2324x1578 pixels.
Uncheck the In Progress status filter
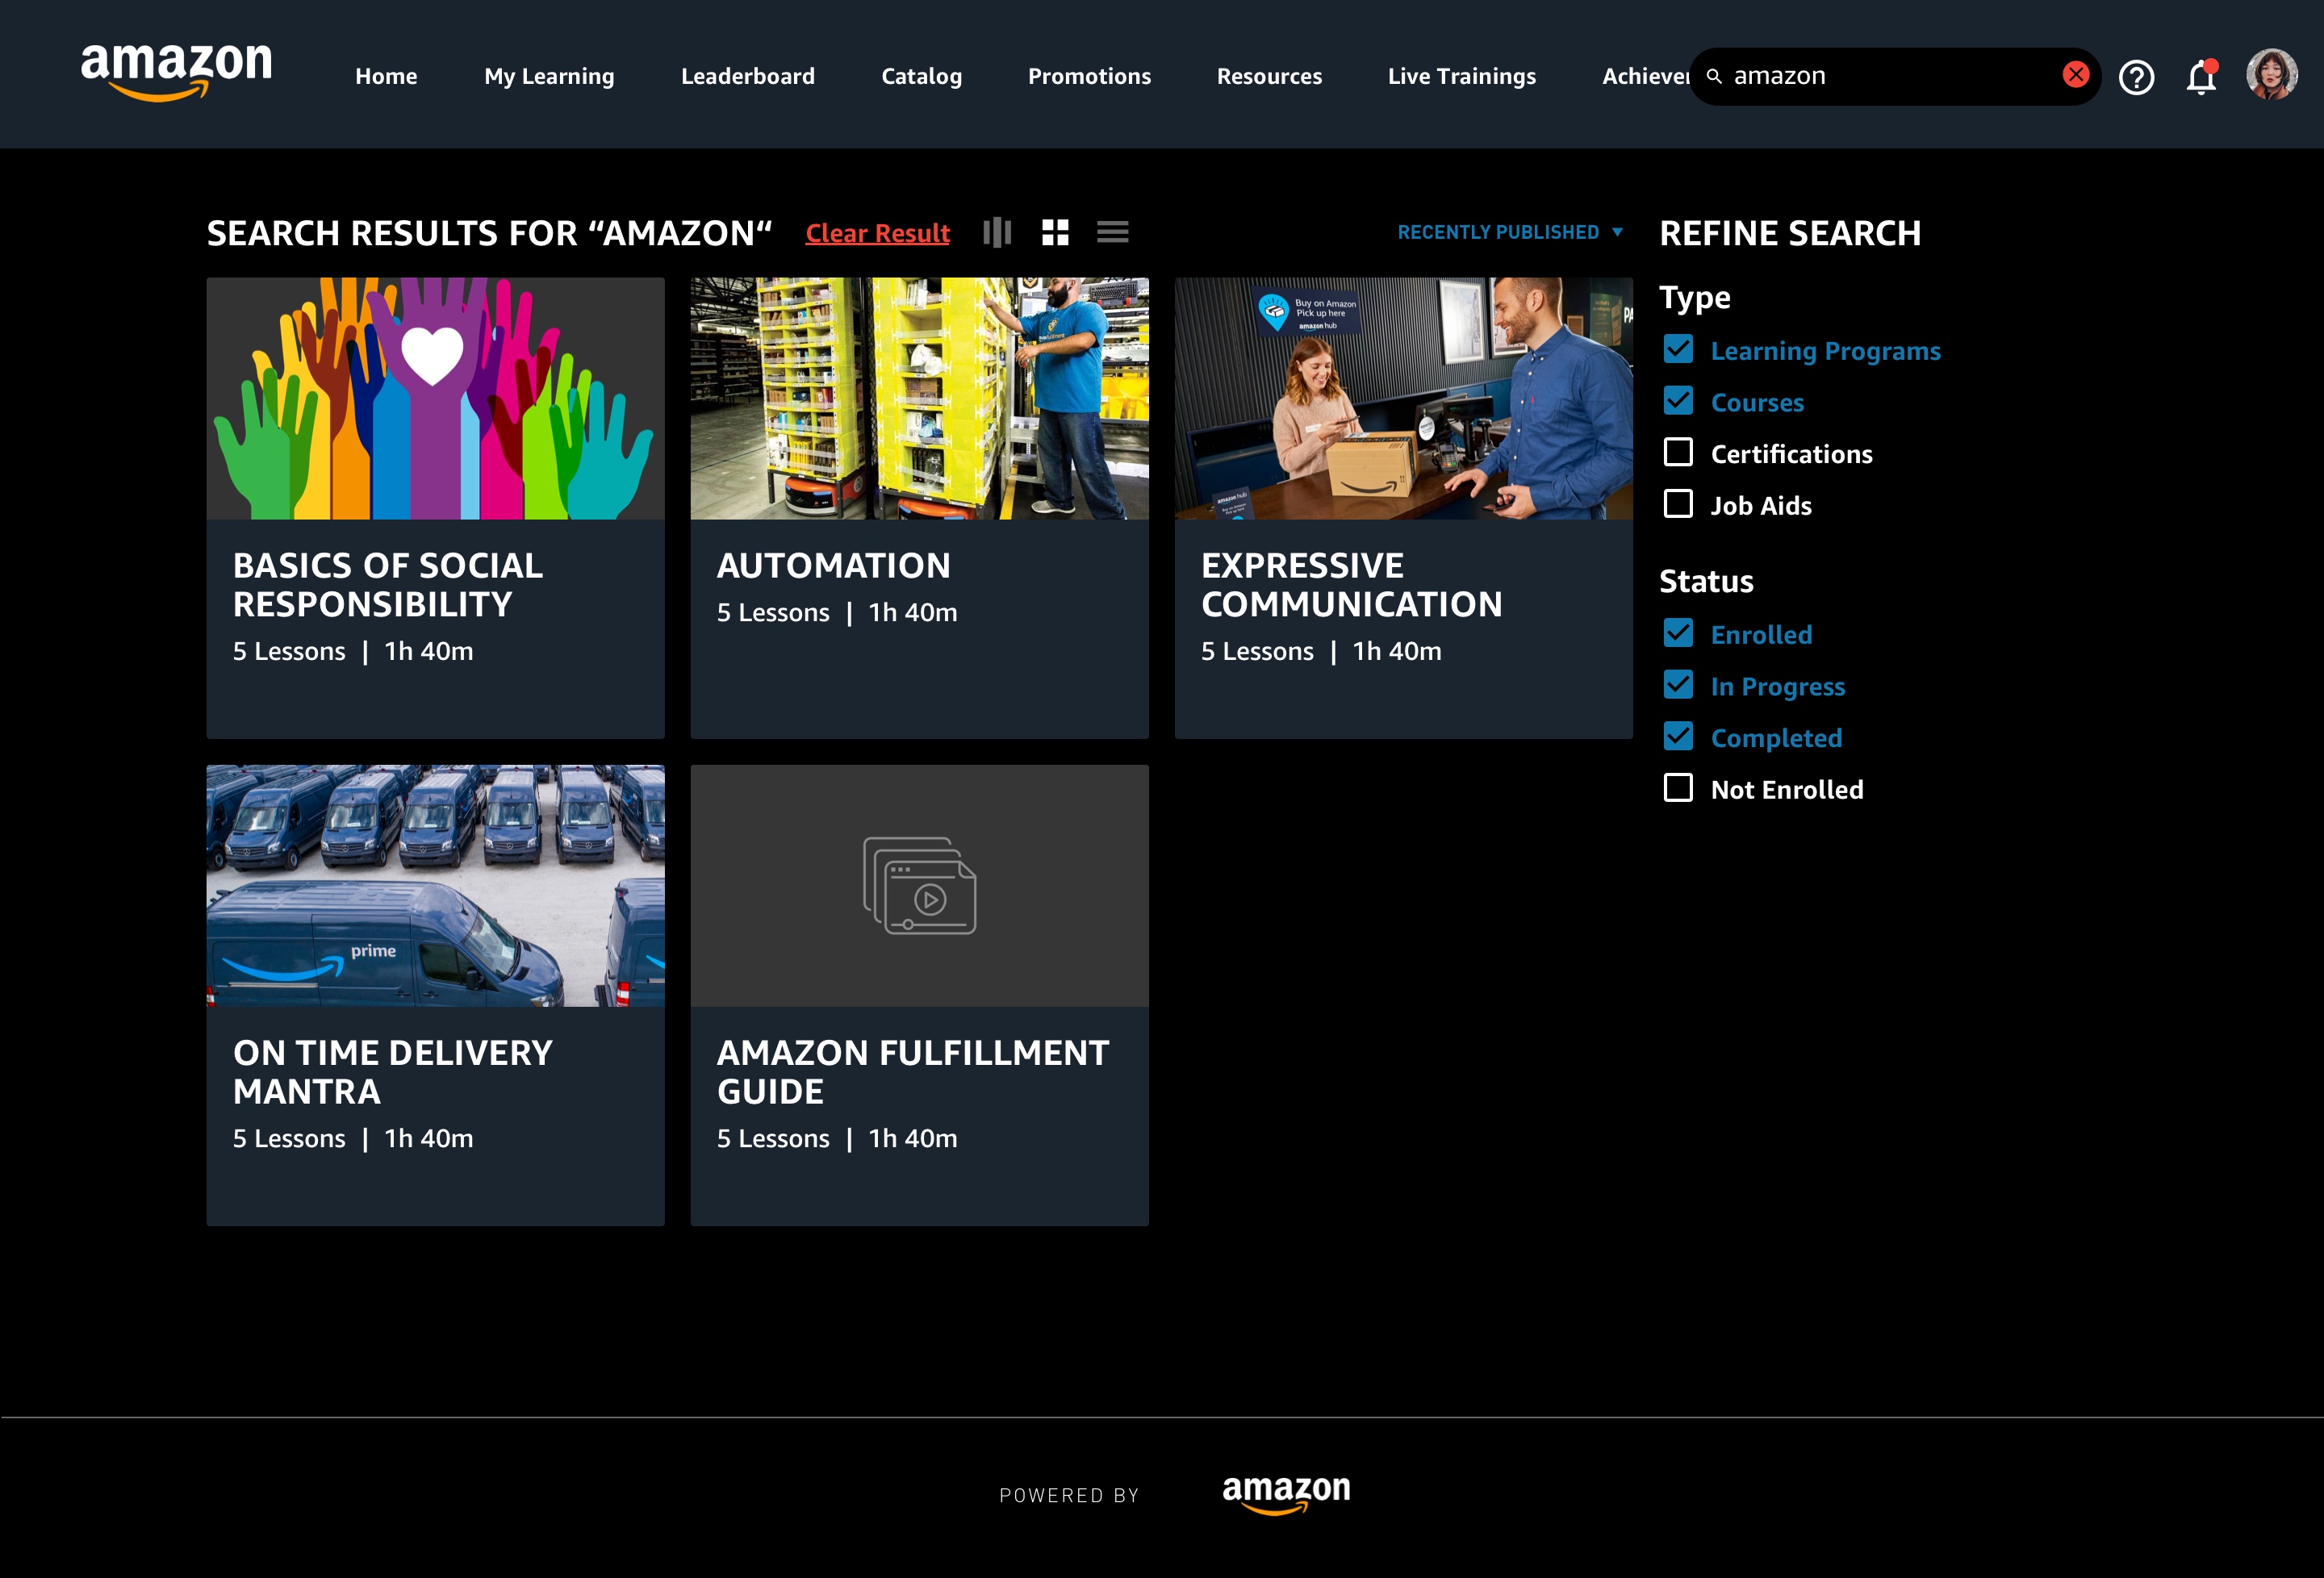pos(1678,685)
